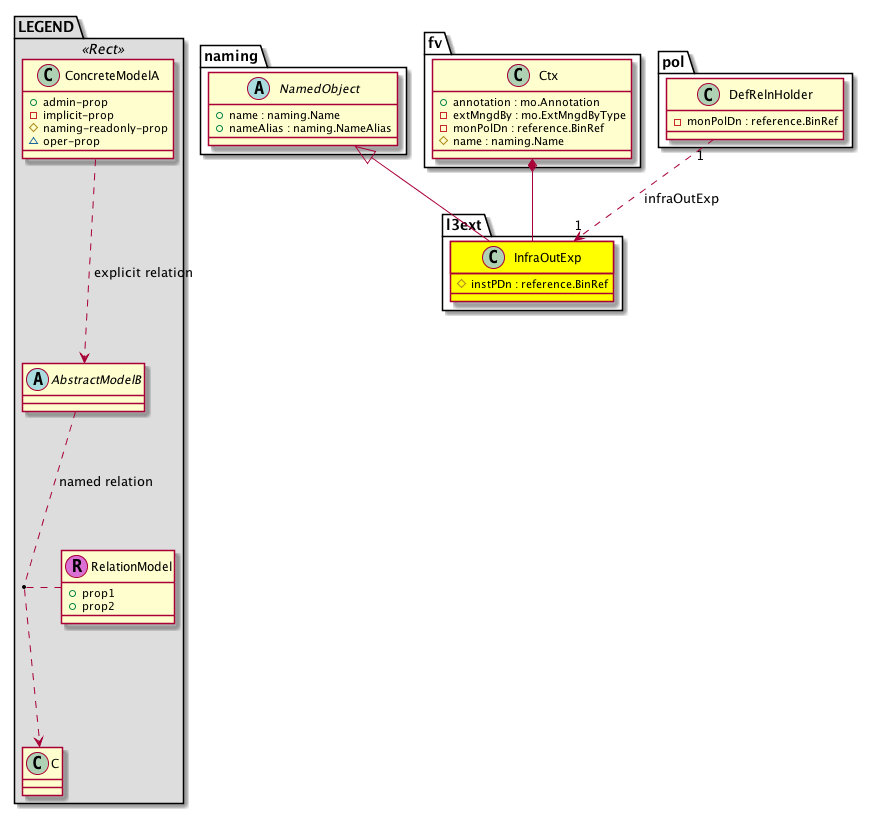Click the pink R icon of RelationModel
Screen dimensions: 873x814
point(77,567)
